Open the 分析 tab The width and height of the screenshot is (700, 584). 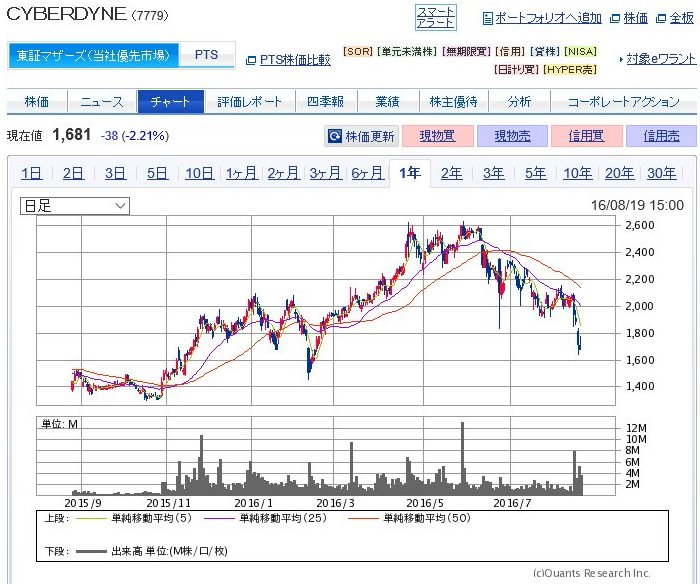(x=520, y=101)
